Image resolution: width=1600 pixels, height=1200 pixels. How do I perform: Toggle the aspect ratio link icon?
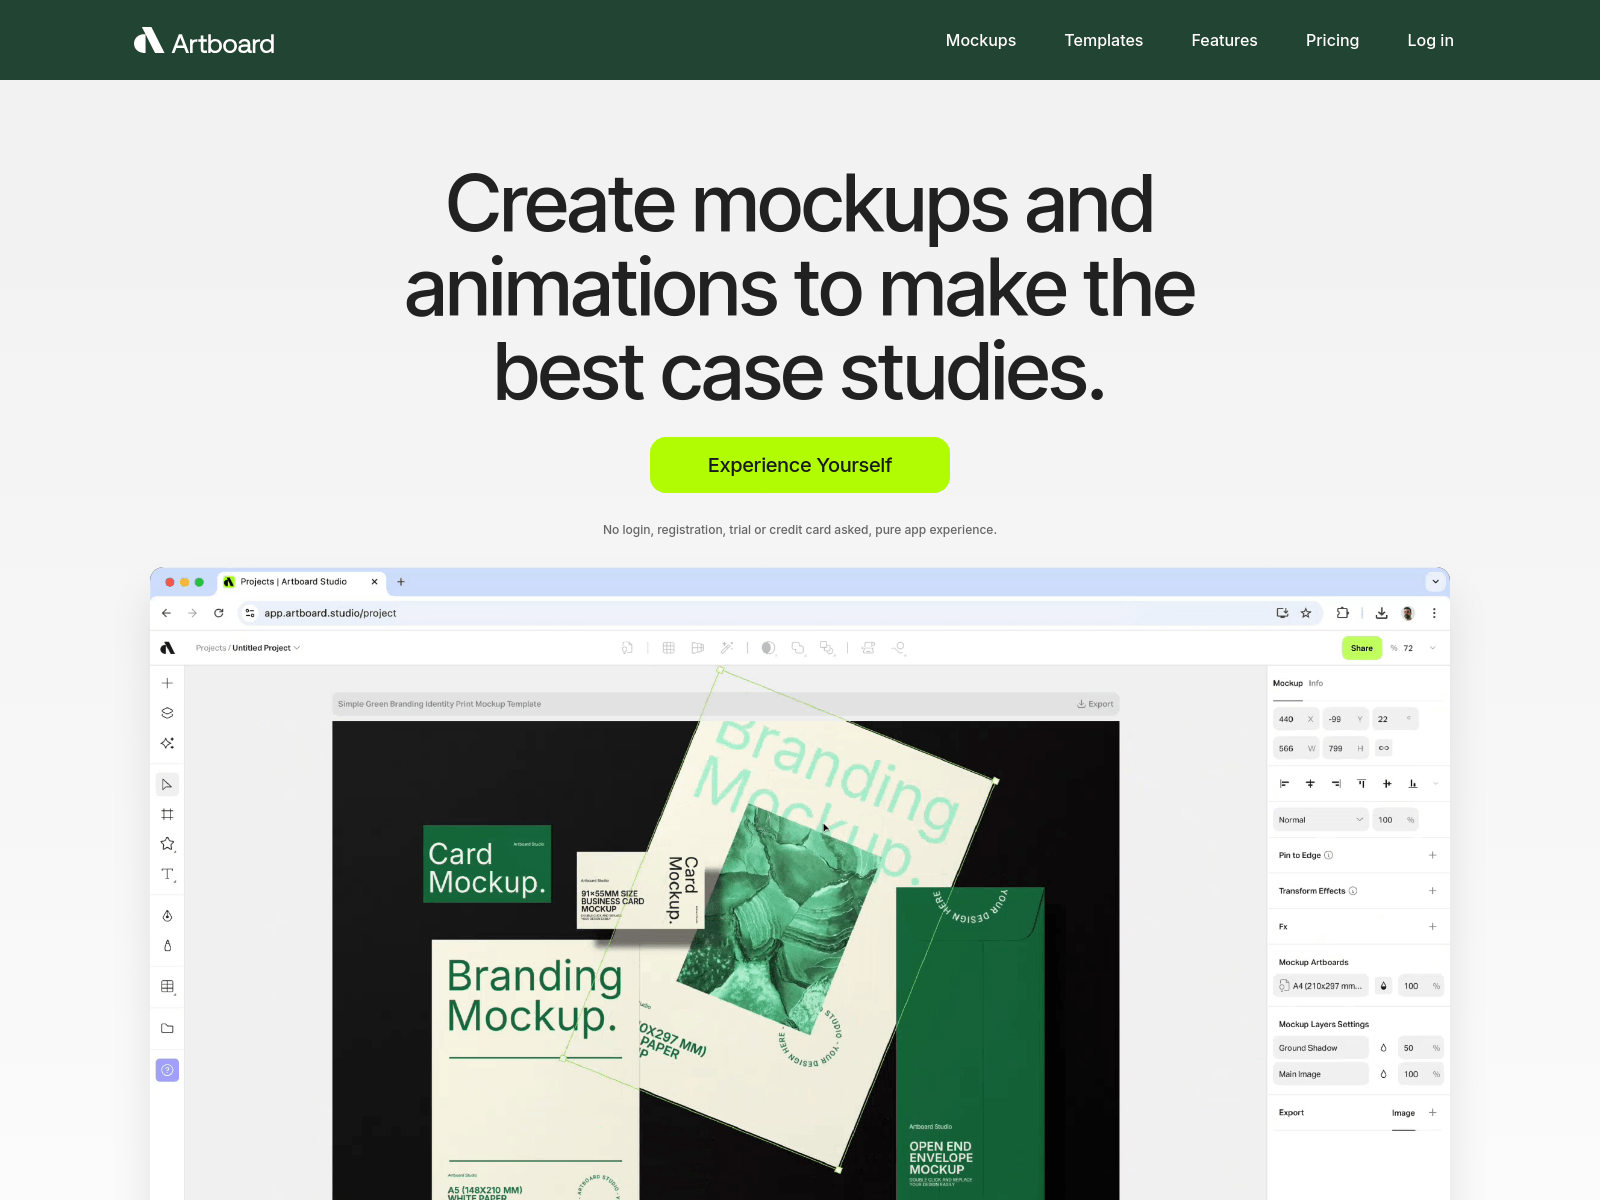[1384, 748]
